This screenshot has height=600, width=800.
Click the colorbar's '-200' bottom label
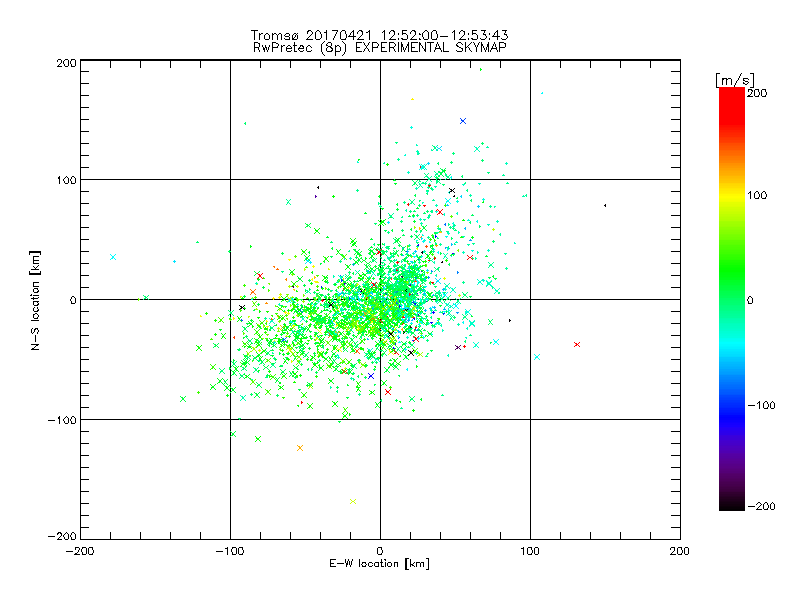[761, 506]
